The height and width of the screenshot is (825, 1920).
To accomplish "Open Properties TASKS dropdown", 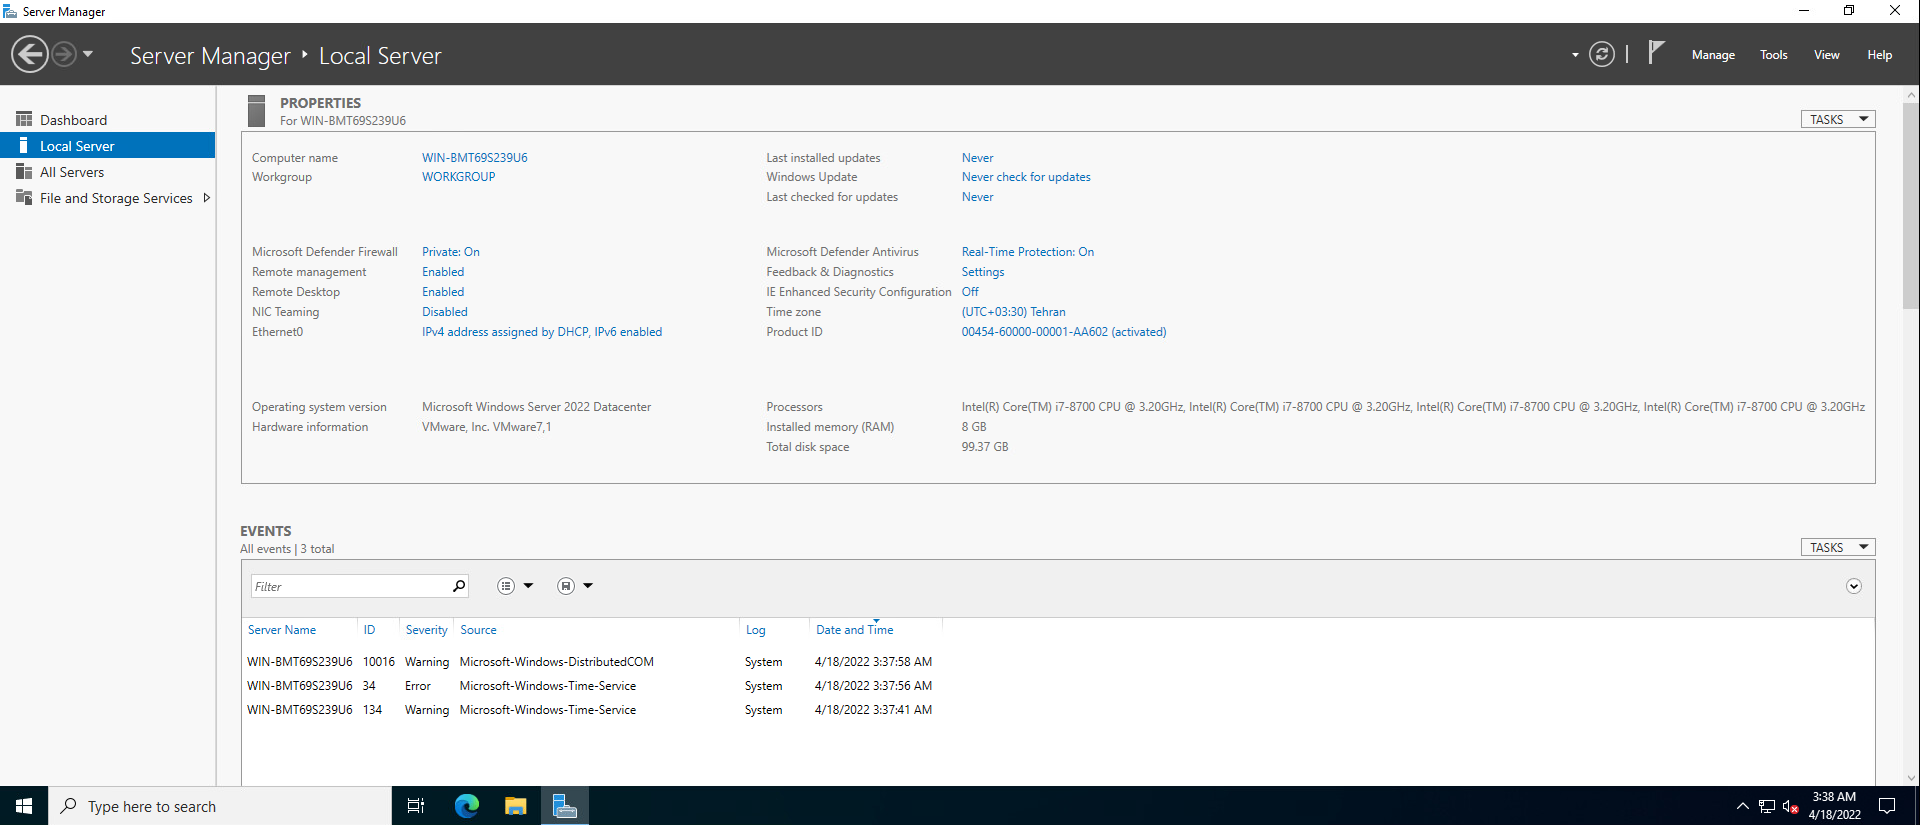I will (1838, 119).
